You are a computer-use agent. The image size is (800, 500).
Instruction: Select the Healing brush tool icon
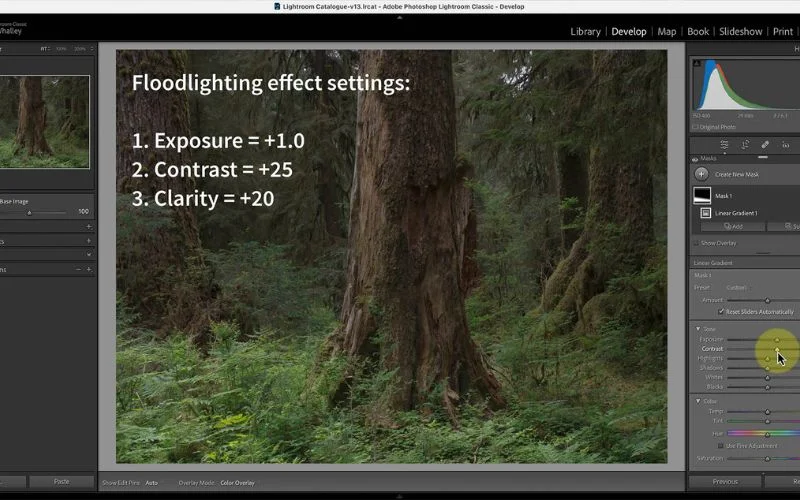tap(765, 145)
